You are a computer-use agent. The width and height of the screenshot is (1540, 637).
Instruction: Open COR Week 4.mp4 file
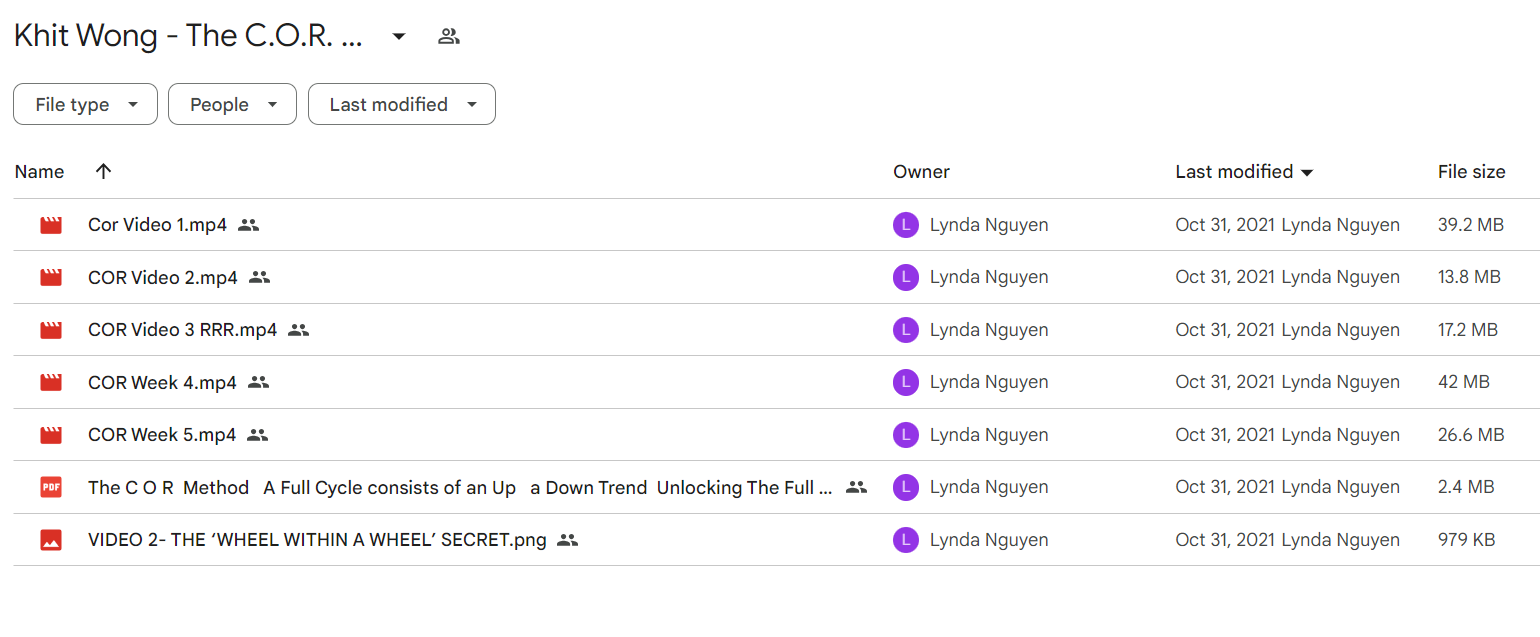162,382
